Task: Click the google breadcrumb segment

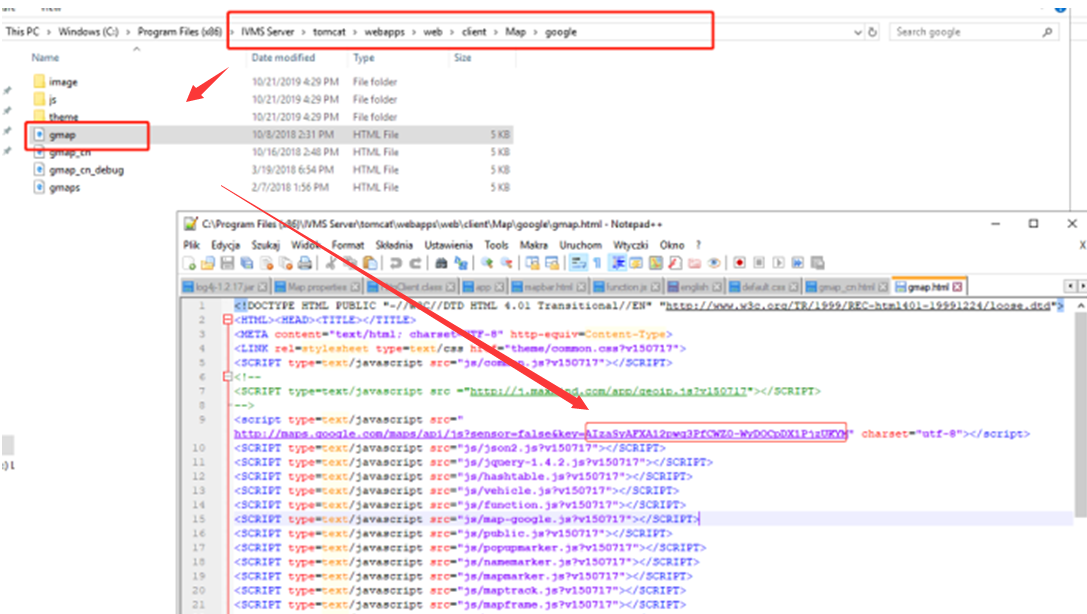Action: [560, 32]
